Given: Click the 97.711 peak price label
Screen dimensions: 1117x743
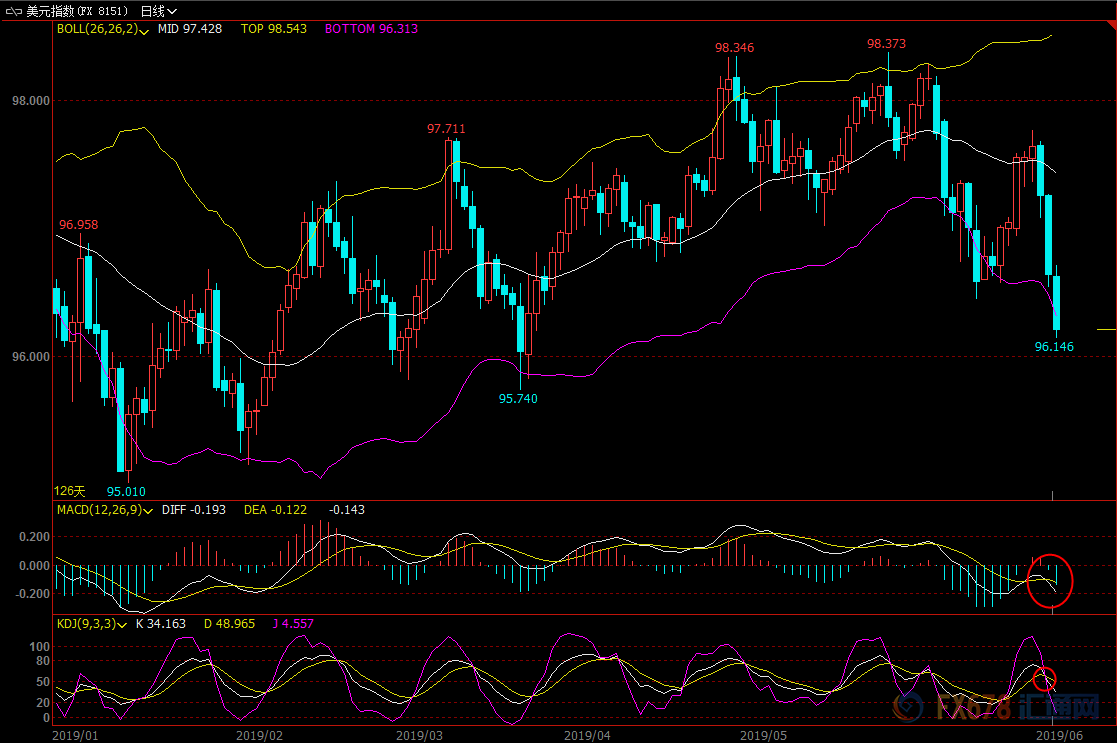Looking at the screenshot, I should pyautogui.click(x=446, y=129).
